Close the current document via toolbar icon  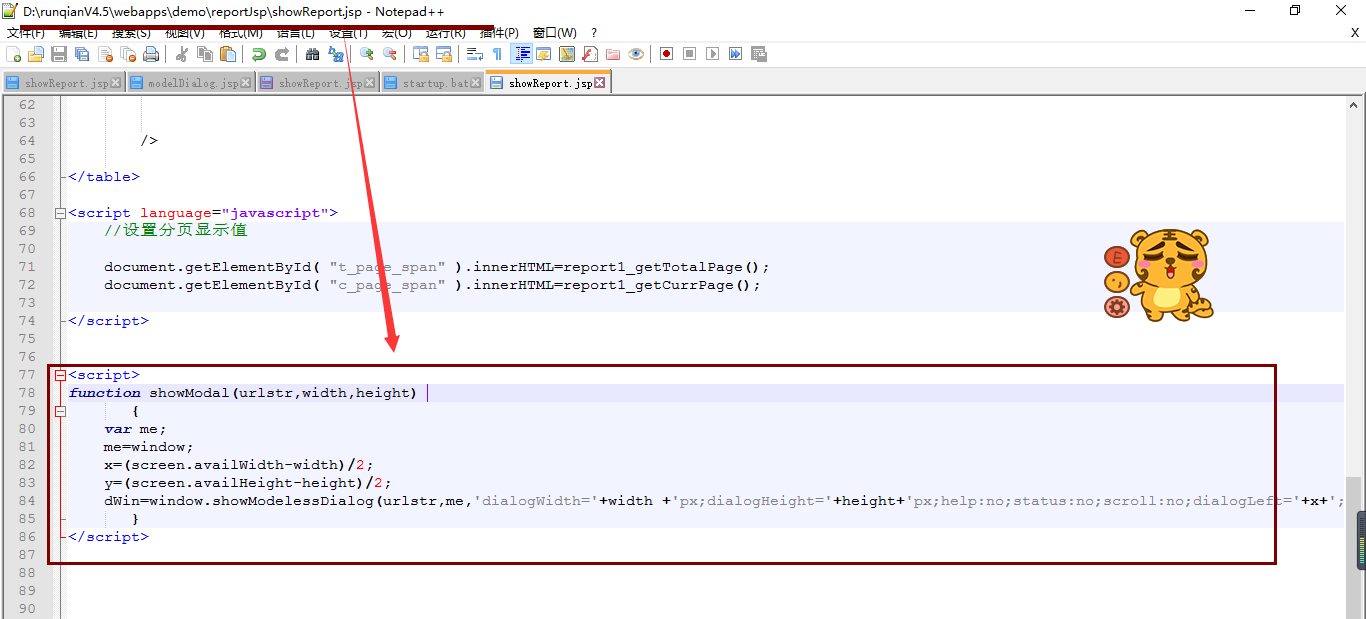point(105,54)
